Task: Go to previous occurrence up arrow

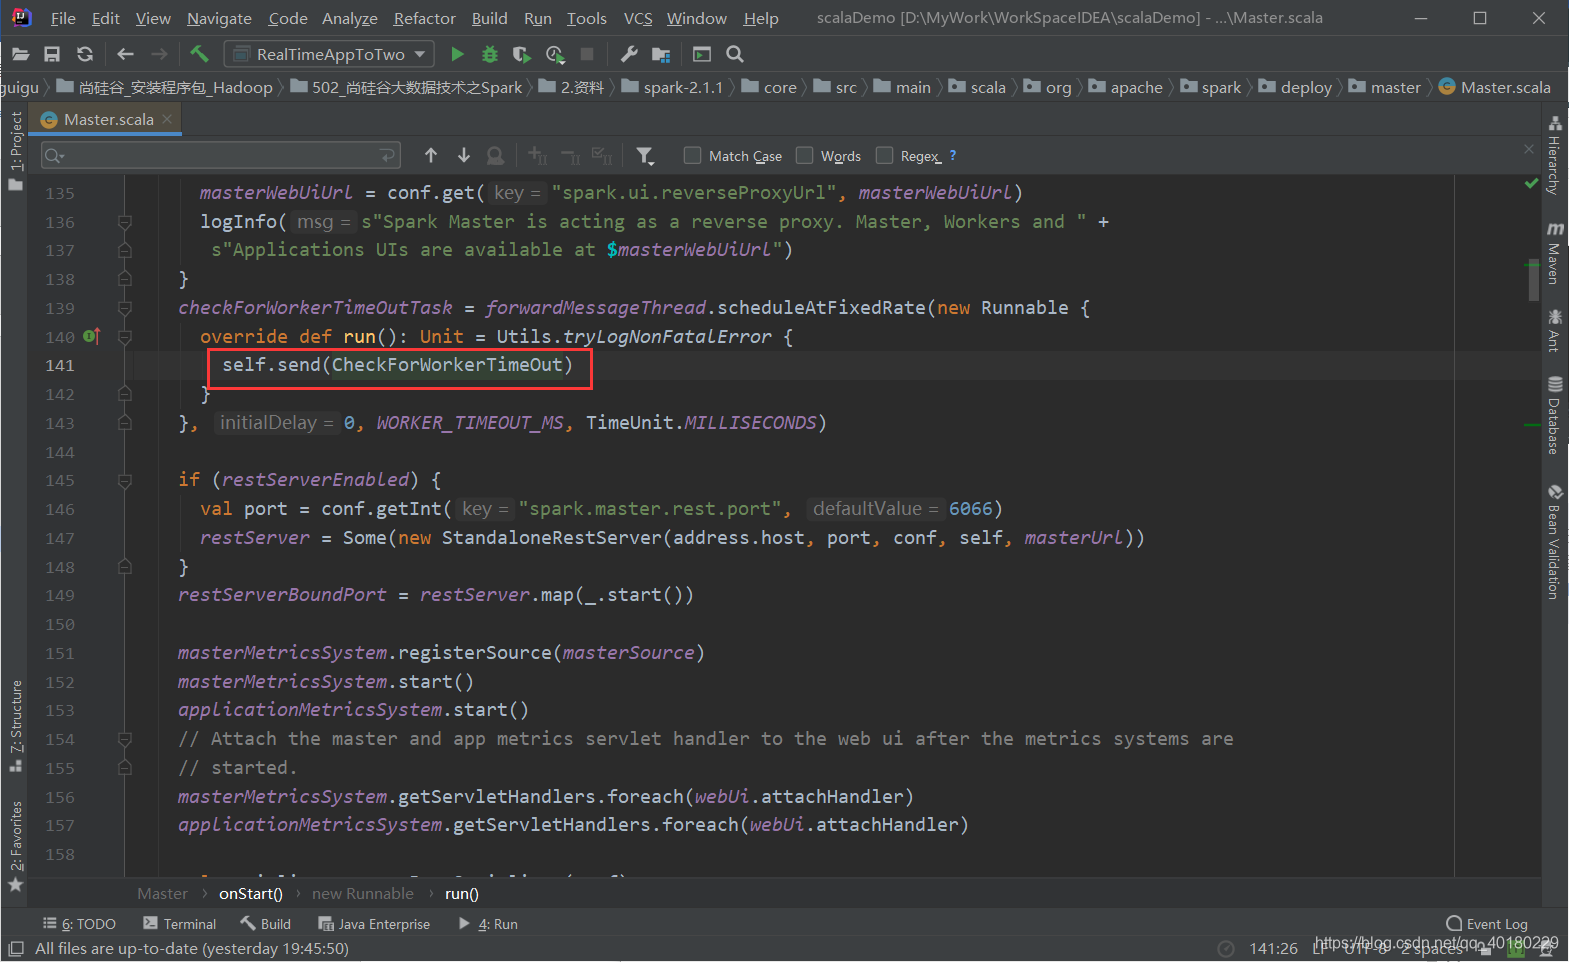Action: 431,155
